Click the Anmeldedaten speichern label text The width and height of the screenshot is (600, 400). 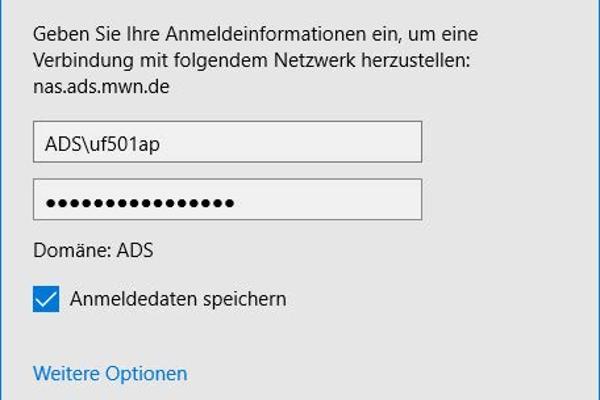point(178,298)
